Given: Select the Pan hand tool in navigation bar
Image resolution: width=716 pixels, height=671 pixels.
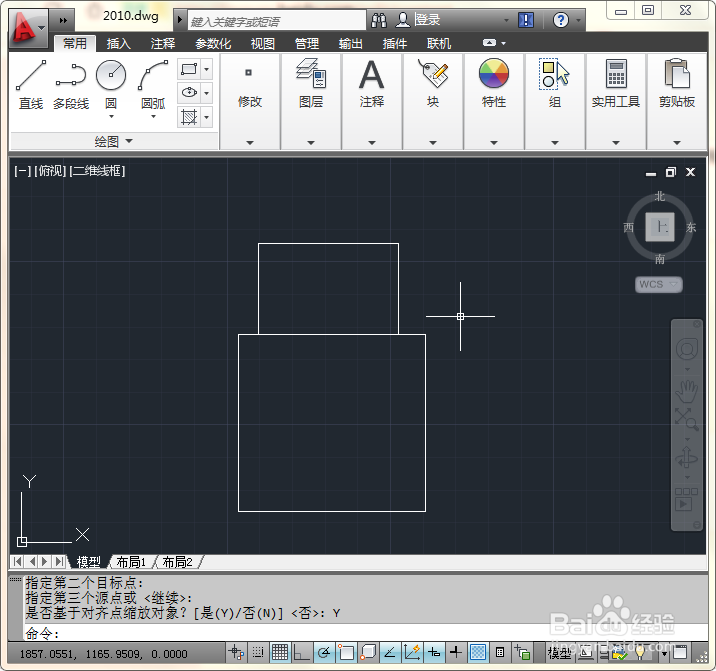Looking at the screenshot, I should (686, 391).
